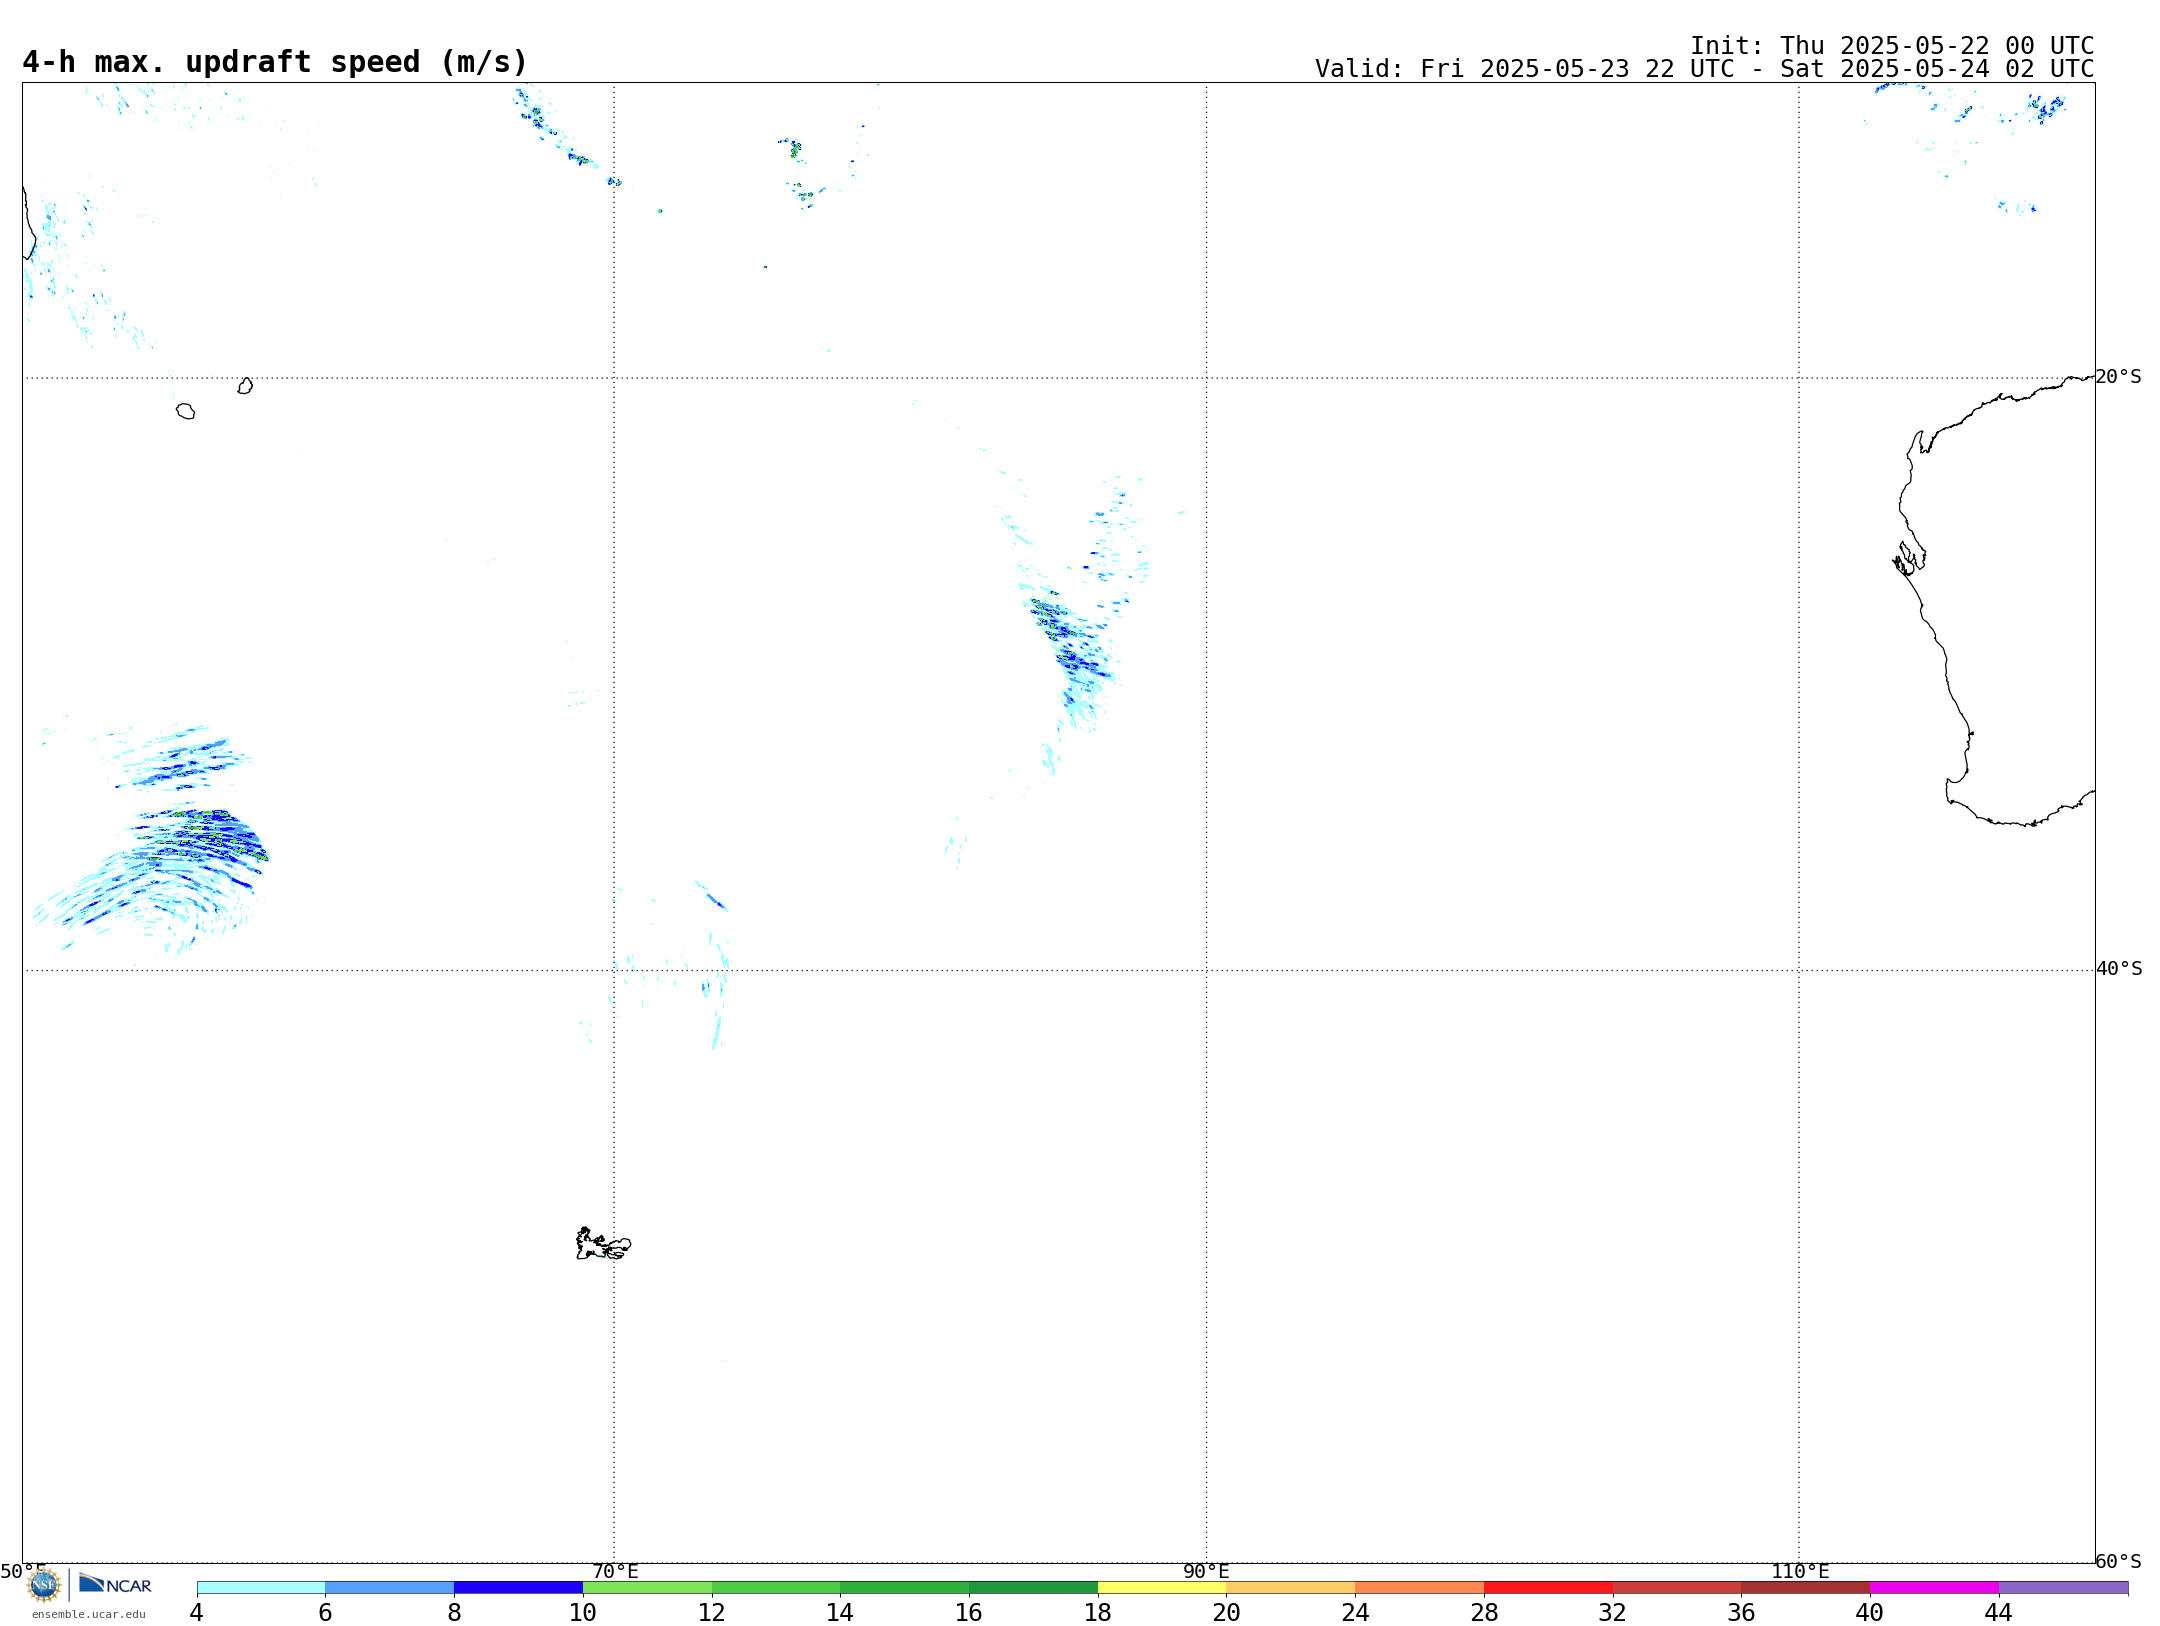This screenshot has width=2160, height=1626.
Task: Click the 'Init: Thu 2025-05-22 00 UTC' text
Action: [1892, 46]
